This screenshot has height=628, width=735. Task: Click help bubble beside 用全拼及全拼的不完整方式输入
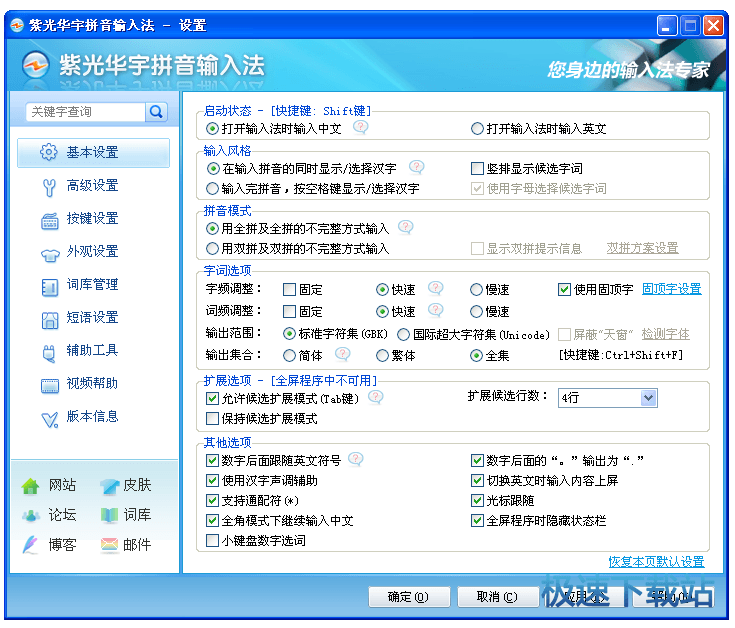pos(405,227)
